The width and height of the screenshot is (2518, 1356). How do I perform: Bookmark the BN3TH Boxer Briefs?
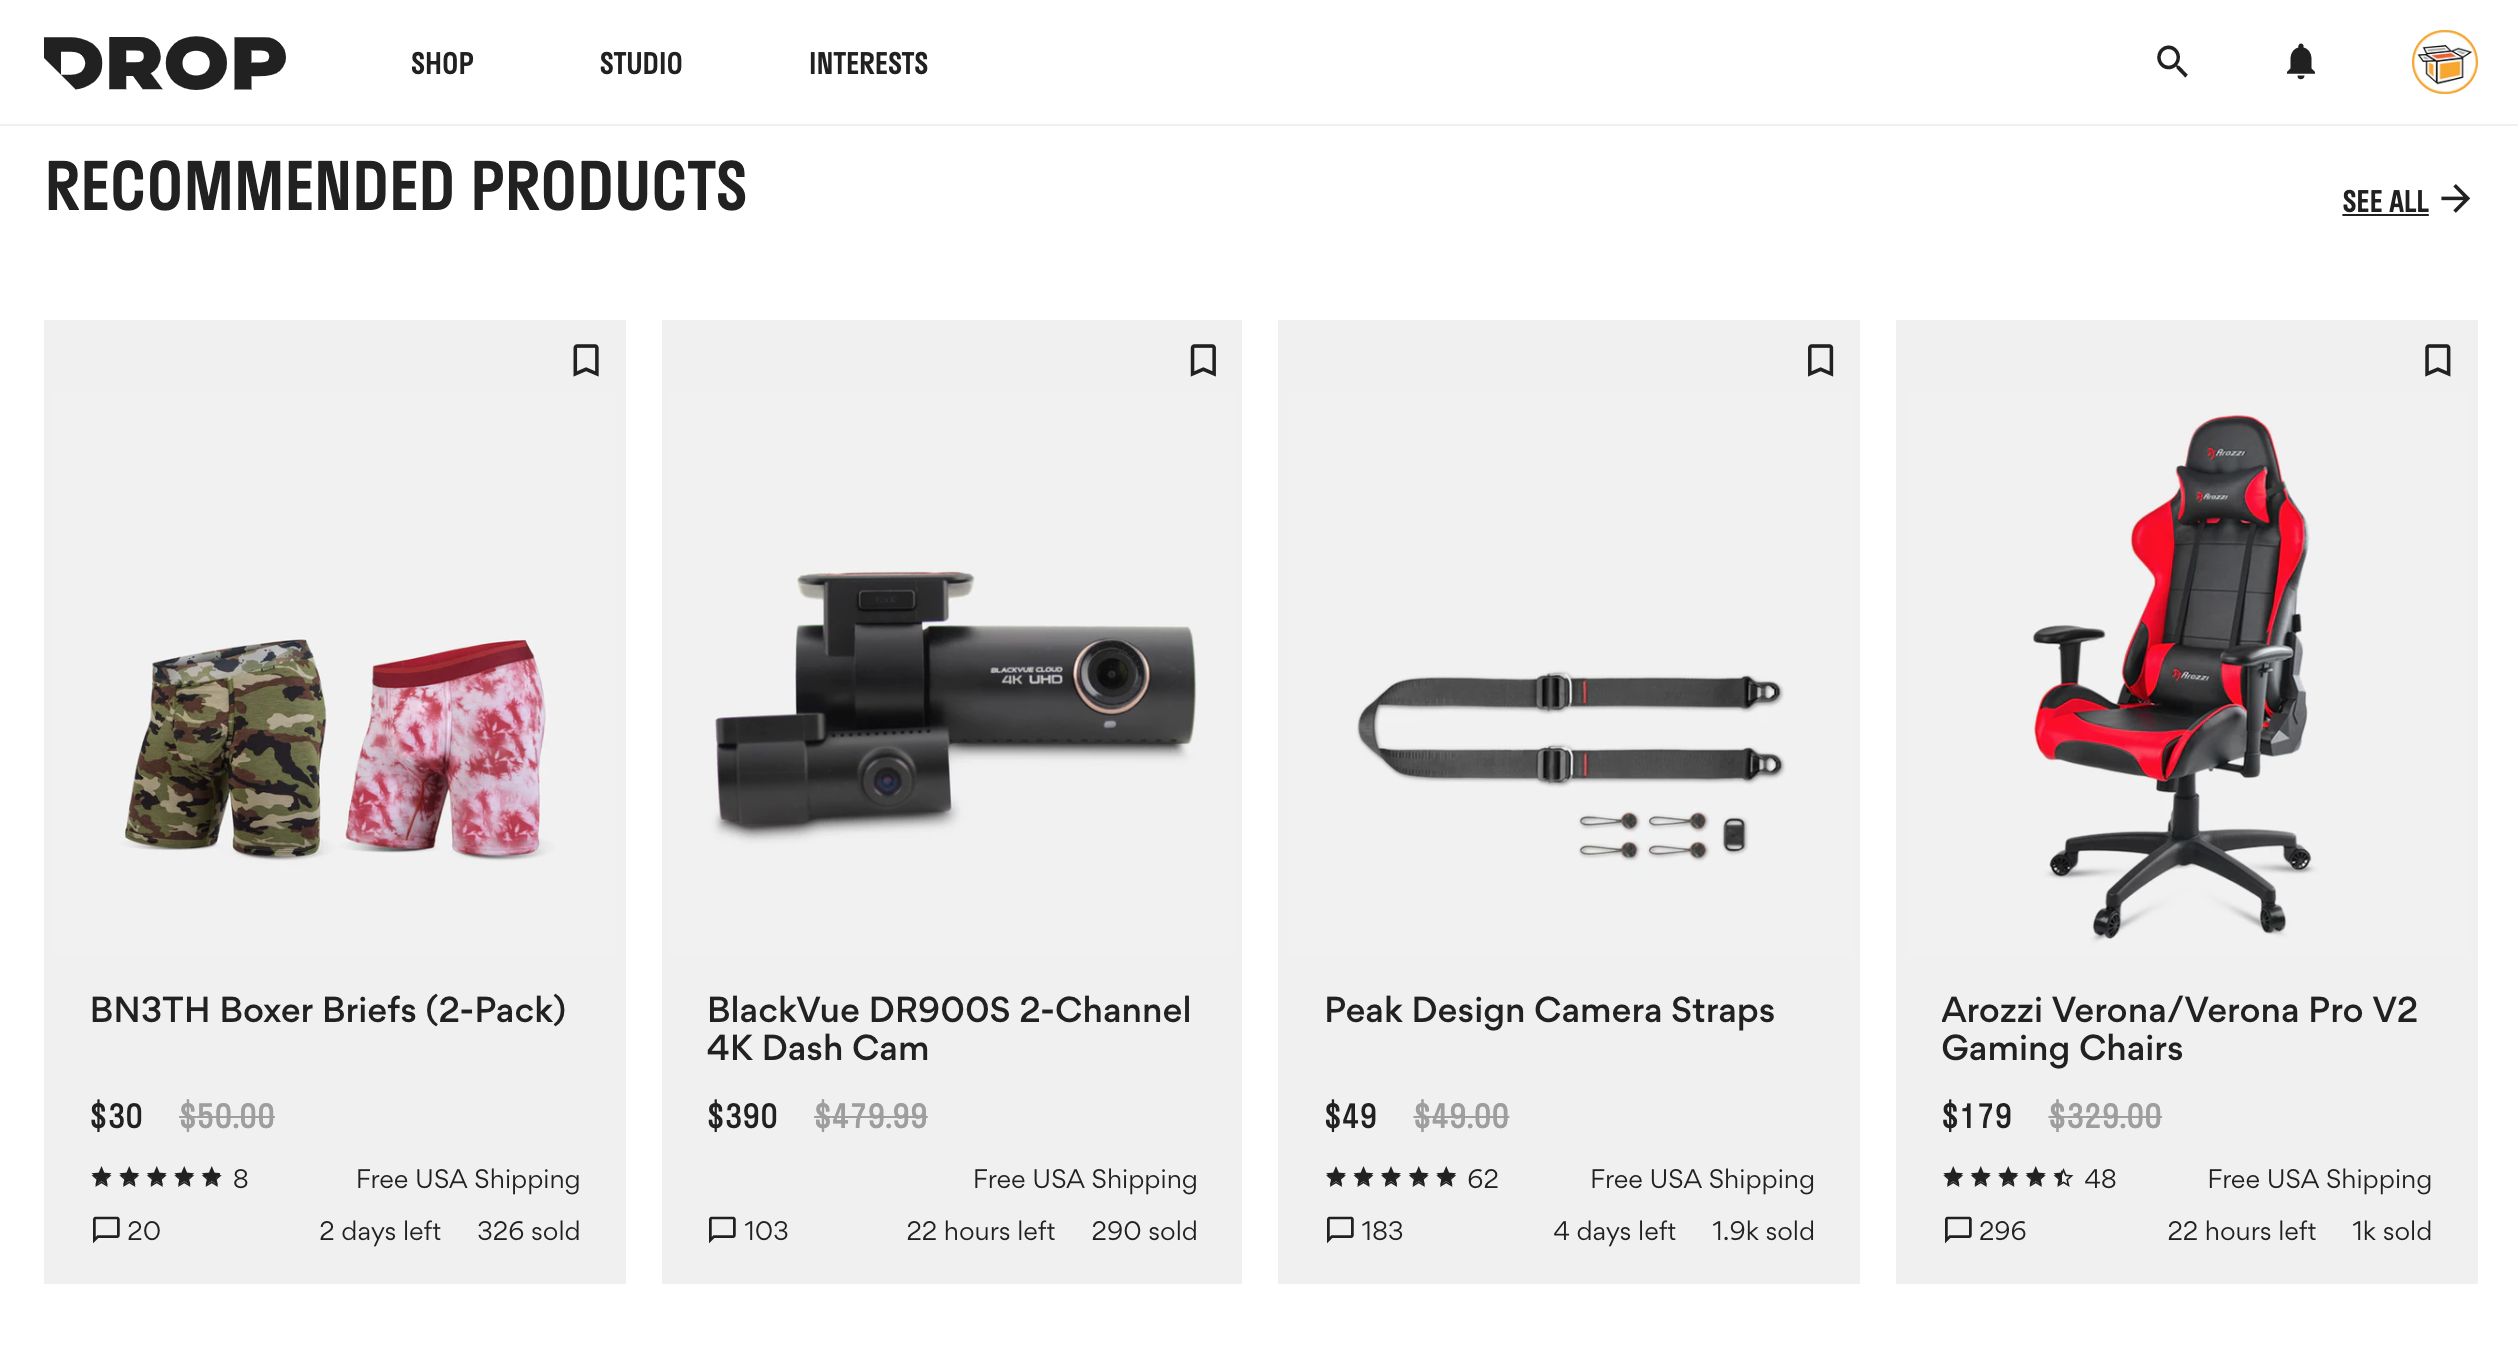tap(586, 360)
